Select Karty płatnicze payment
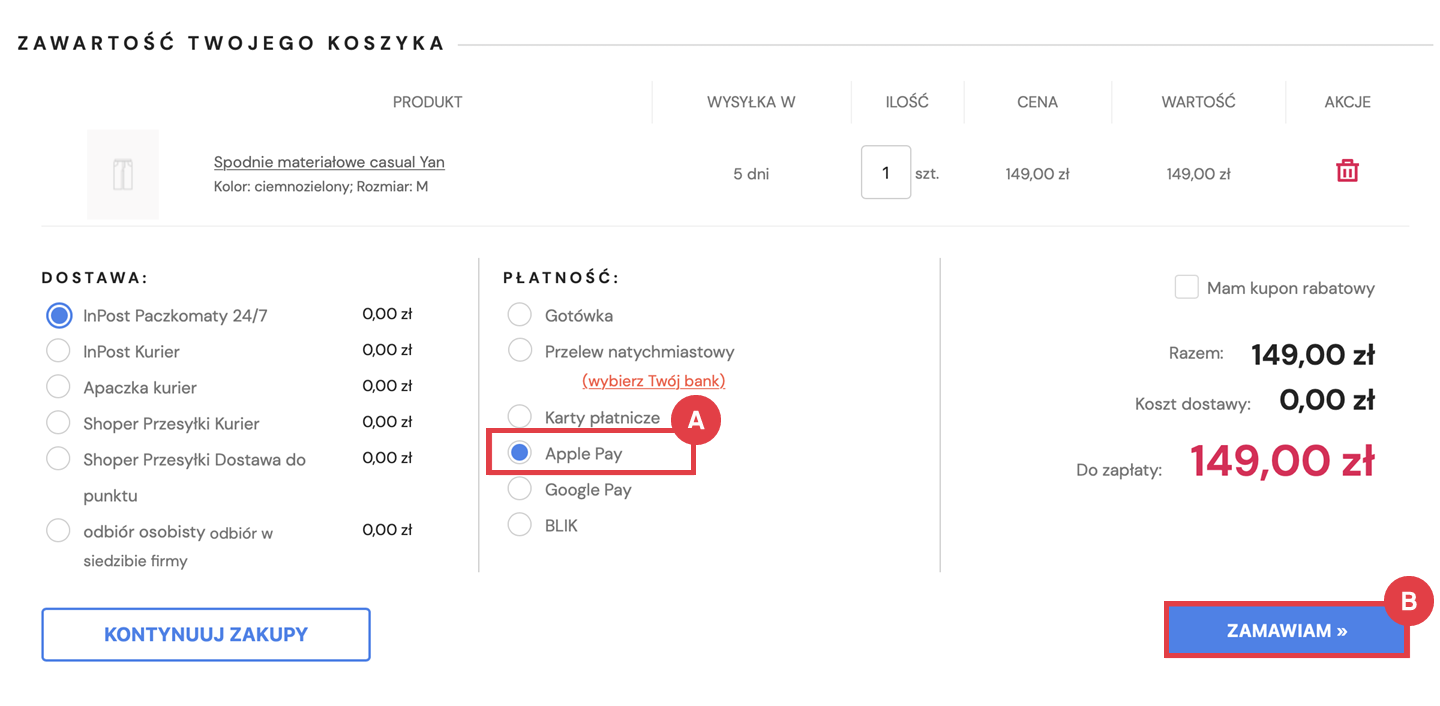The height and width of the screenshot is (706, 1440). 519,416
